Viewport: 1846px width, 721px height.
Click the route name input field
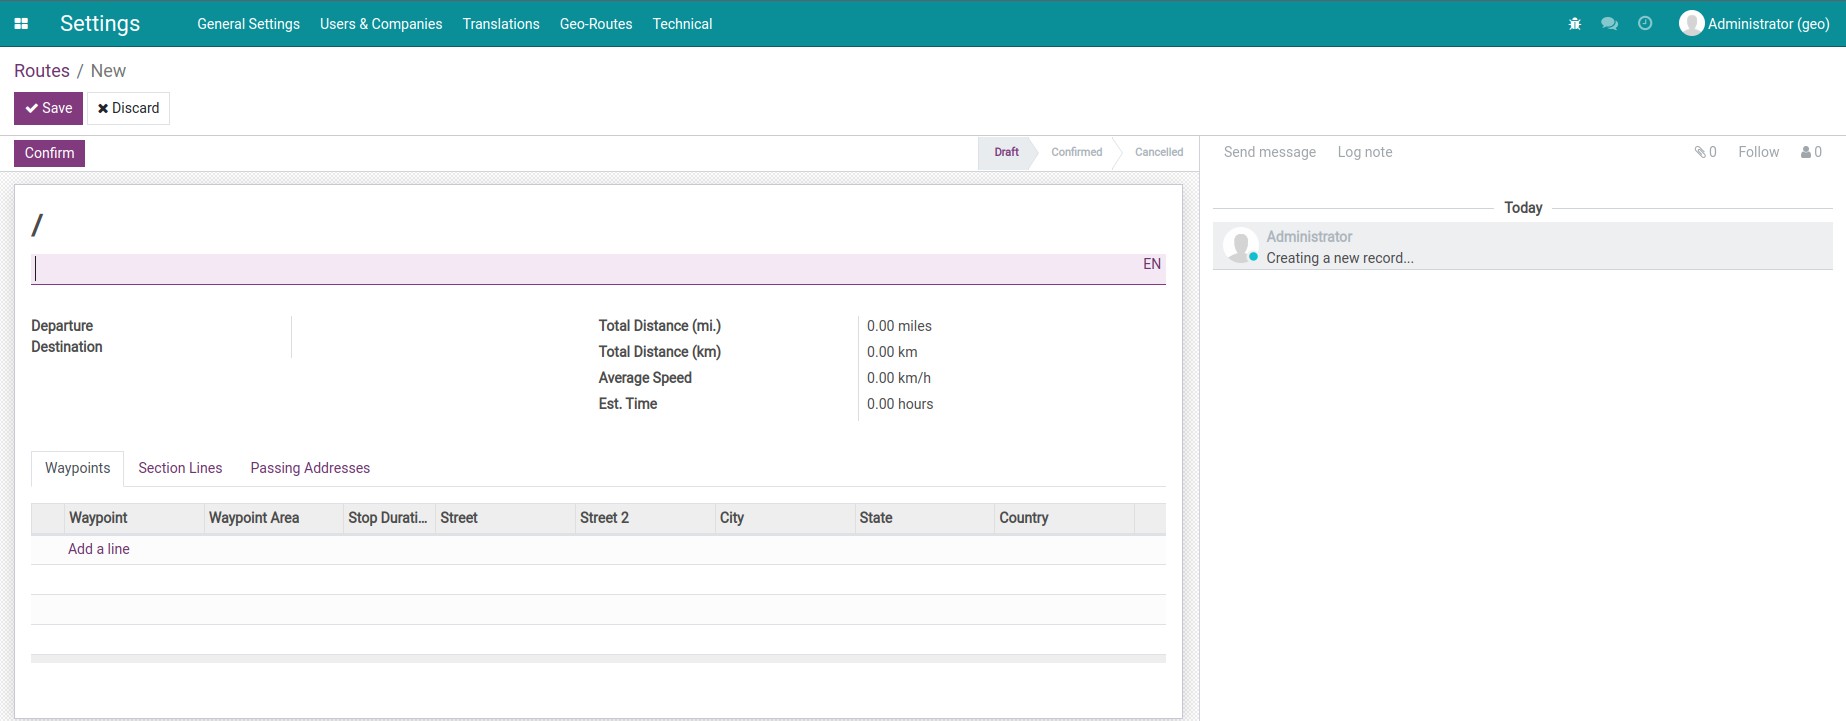585,269
